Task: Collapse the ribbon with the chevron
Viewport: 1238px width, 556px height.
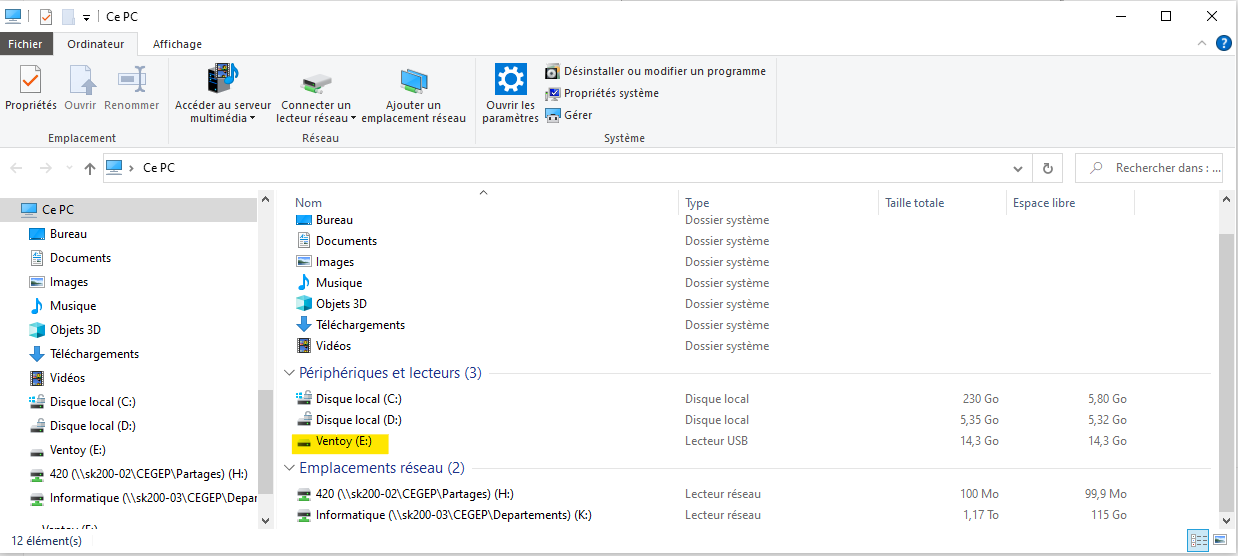Action: (x=1202, y=44)
